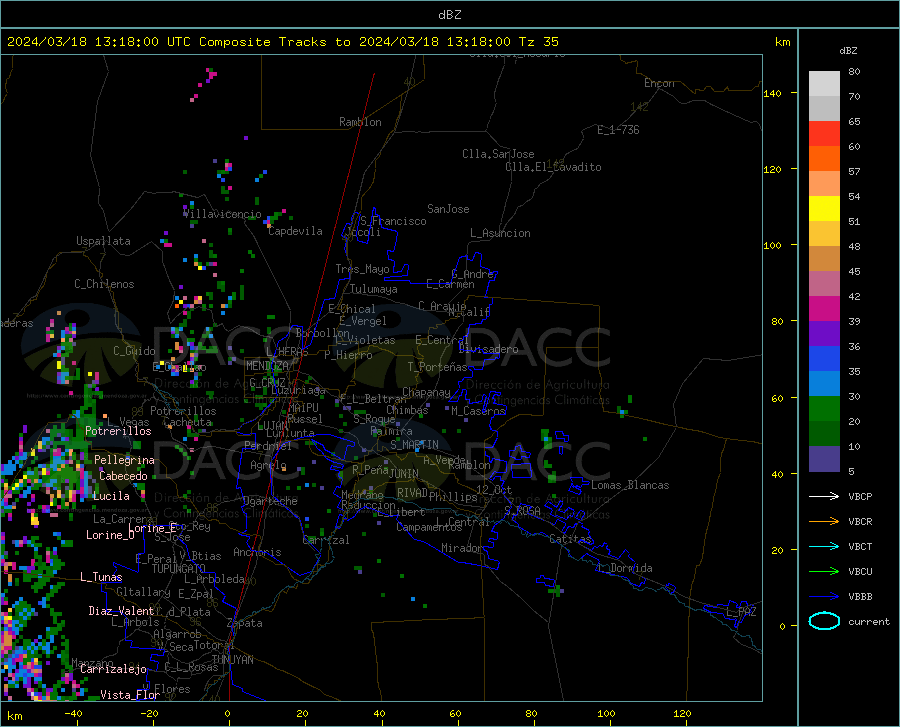Click the TUNUYAN map label
This screenshot has width=900, height=727.
pyautogui.click(x=232, y=660)
